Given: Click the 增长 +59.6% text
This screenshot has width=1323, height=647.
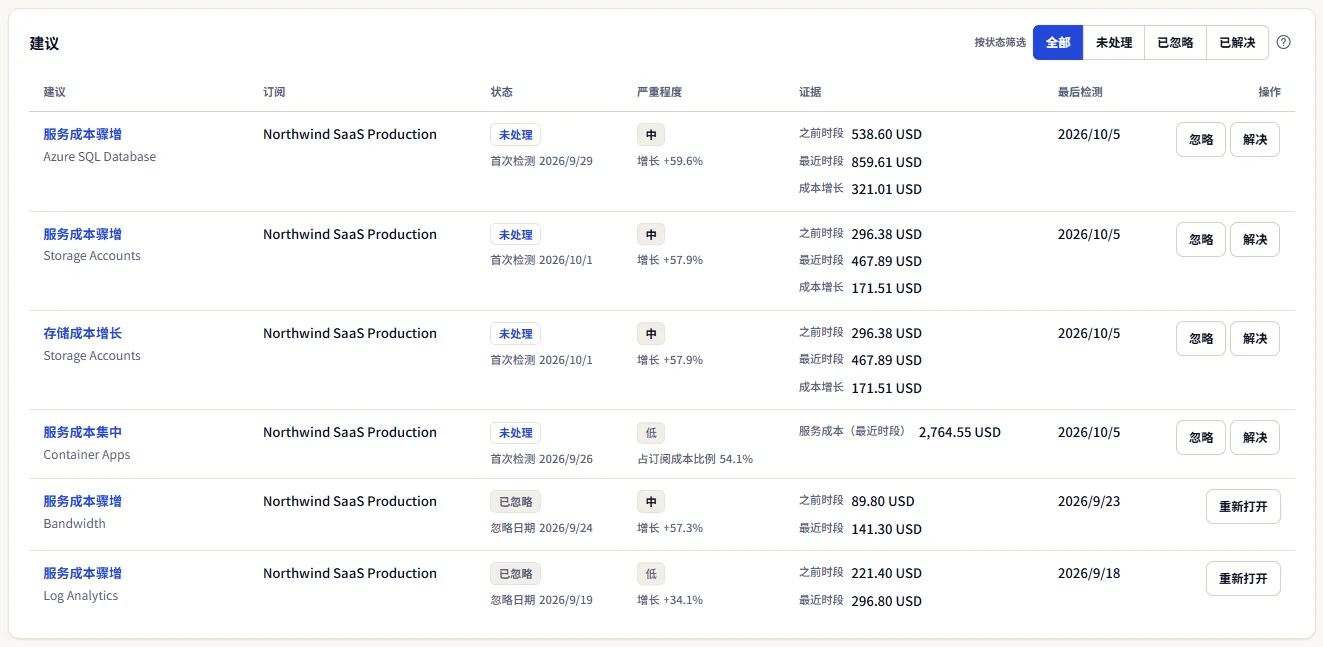Looking at the screenshot, I should pos(670,161).
